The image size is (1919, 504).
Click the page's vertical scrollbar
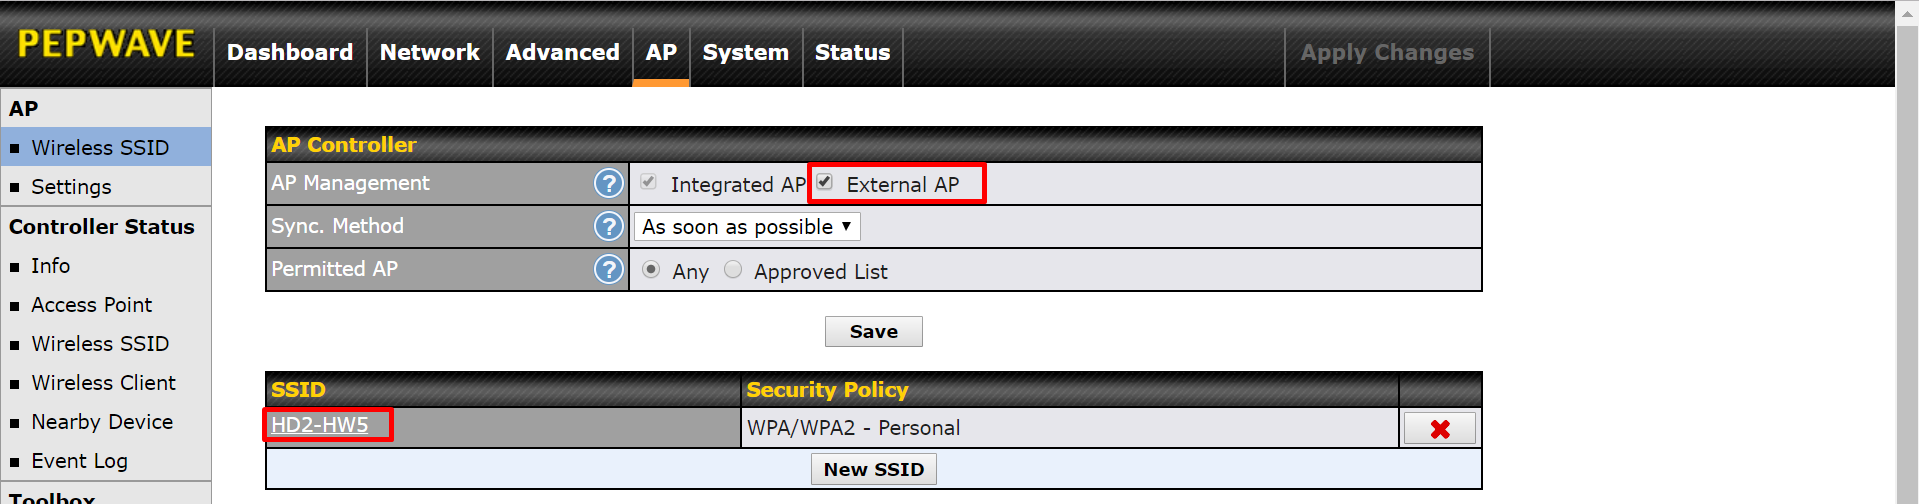1906,250
